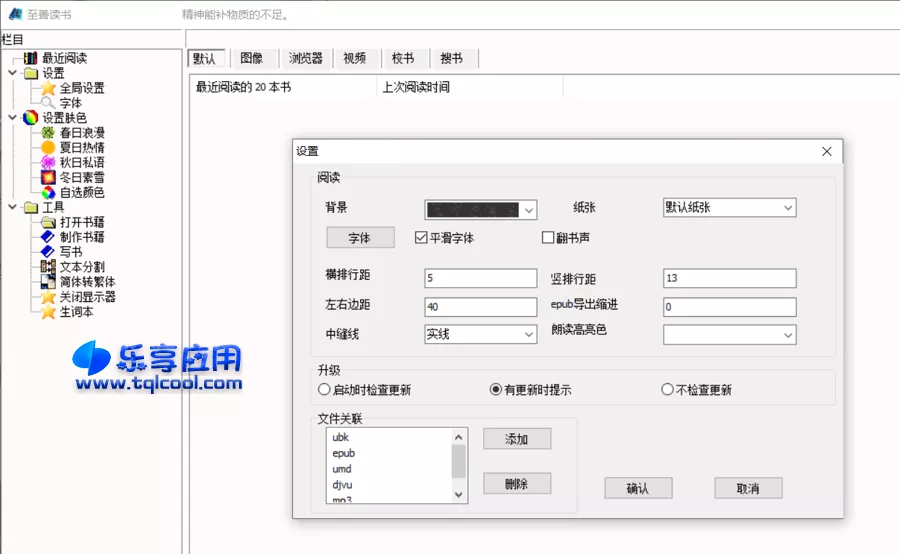
Task: Enable the 翻书声 checkbox
Action: click(548, 237)
